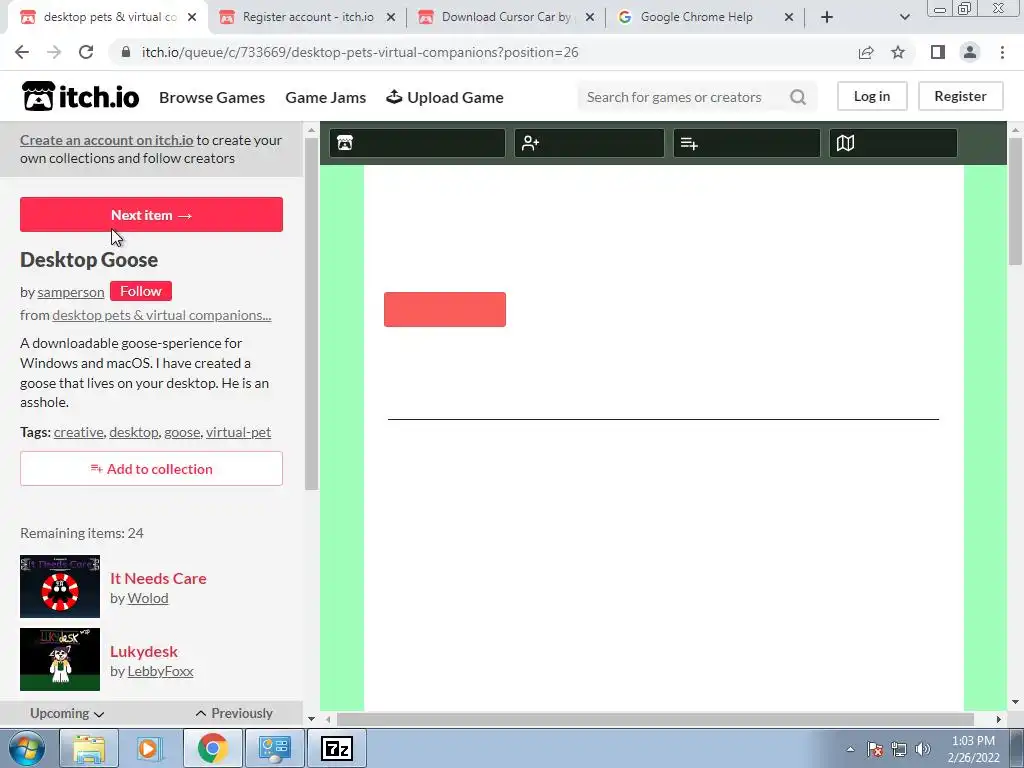Go back with browser back arrow
Screen dimensions: 1024x768
click(x=22, y=52)
